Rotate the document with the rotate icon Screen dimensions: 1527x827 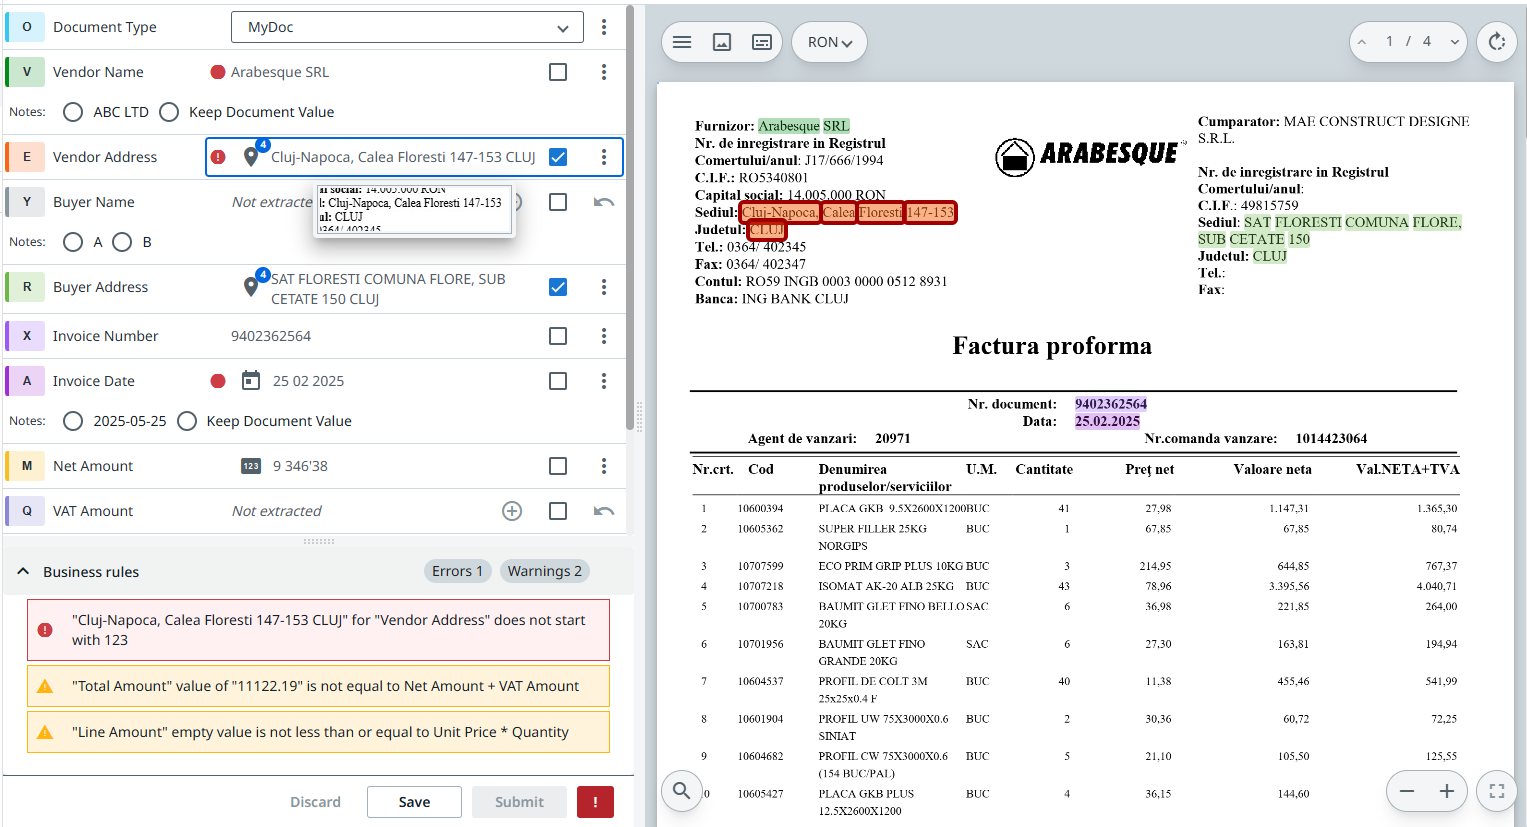1497,42
